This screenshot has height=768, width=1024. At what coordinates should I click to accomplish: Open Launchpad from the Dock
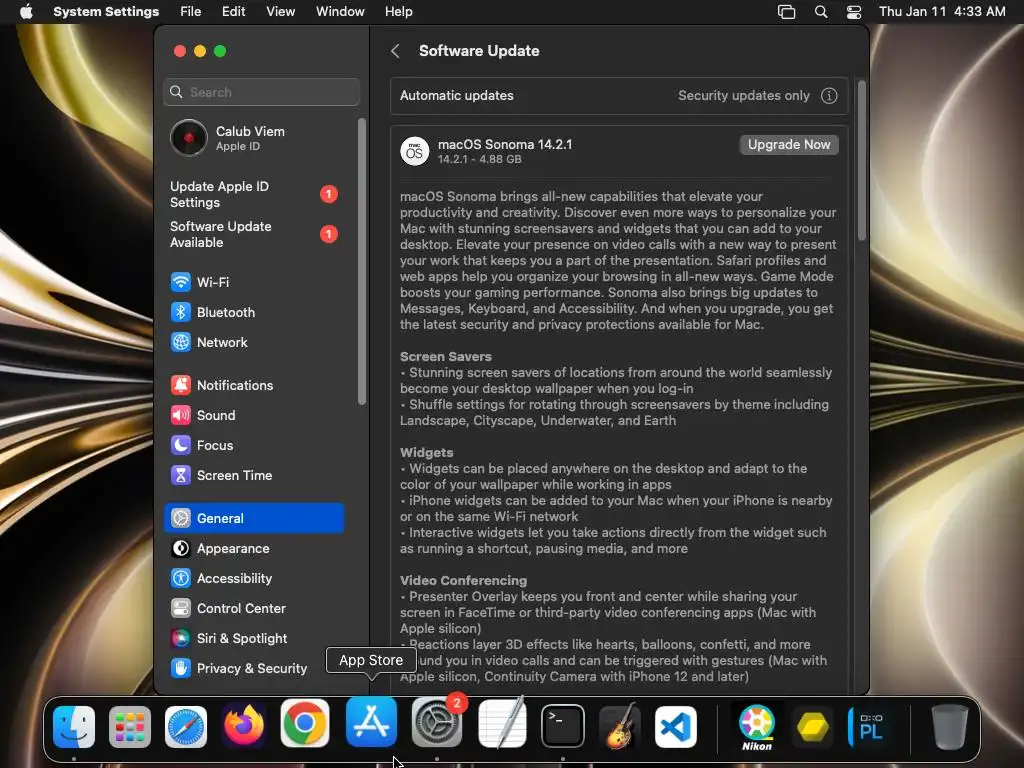pos(129,726)
